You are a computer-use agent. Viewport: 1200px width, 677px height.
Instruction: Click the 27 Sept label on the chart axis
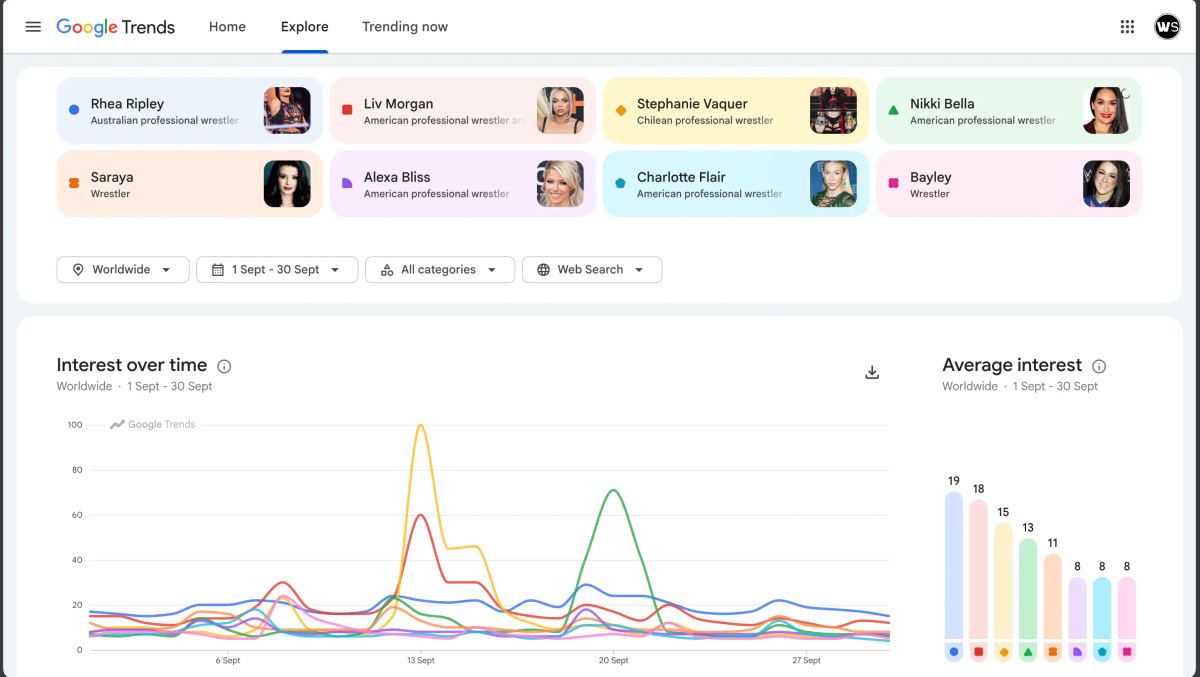point(806,661)
